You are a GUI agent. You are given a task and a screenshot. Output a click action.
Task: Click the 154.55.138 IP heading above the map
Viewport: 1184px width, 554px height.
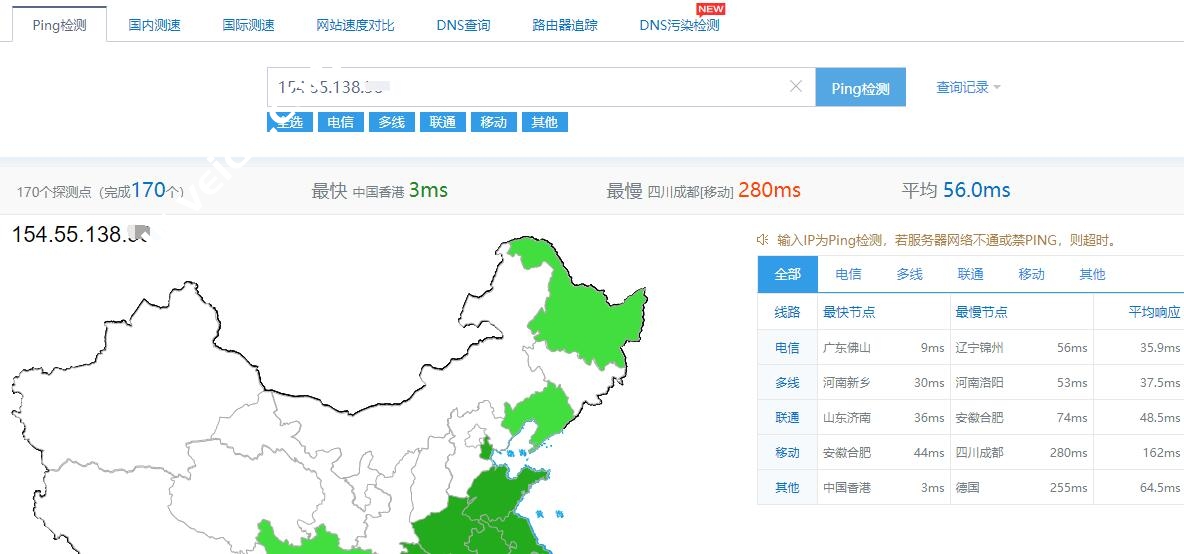[x=81, y=234]
